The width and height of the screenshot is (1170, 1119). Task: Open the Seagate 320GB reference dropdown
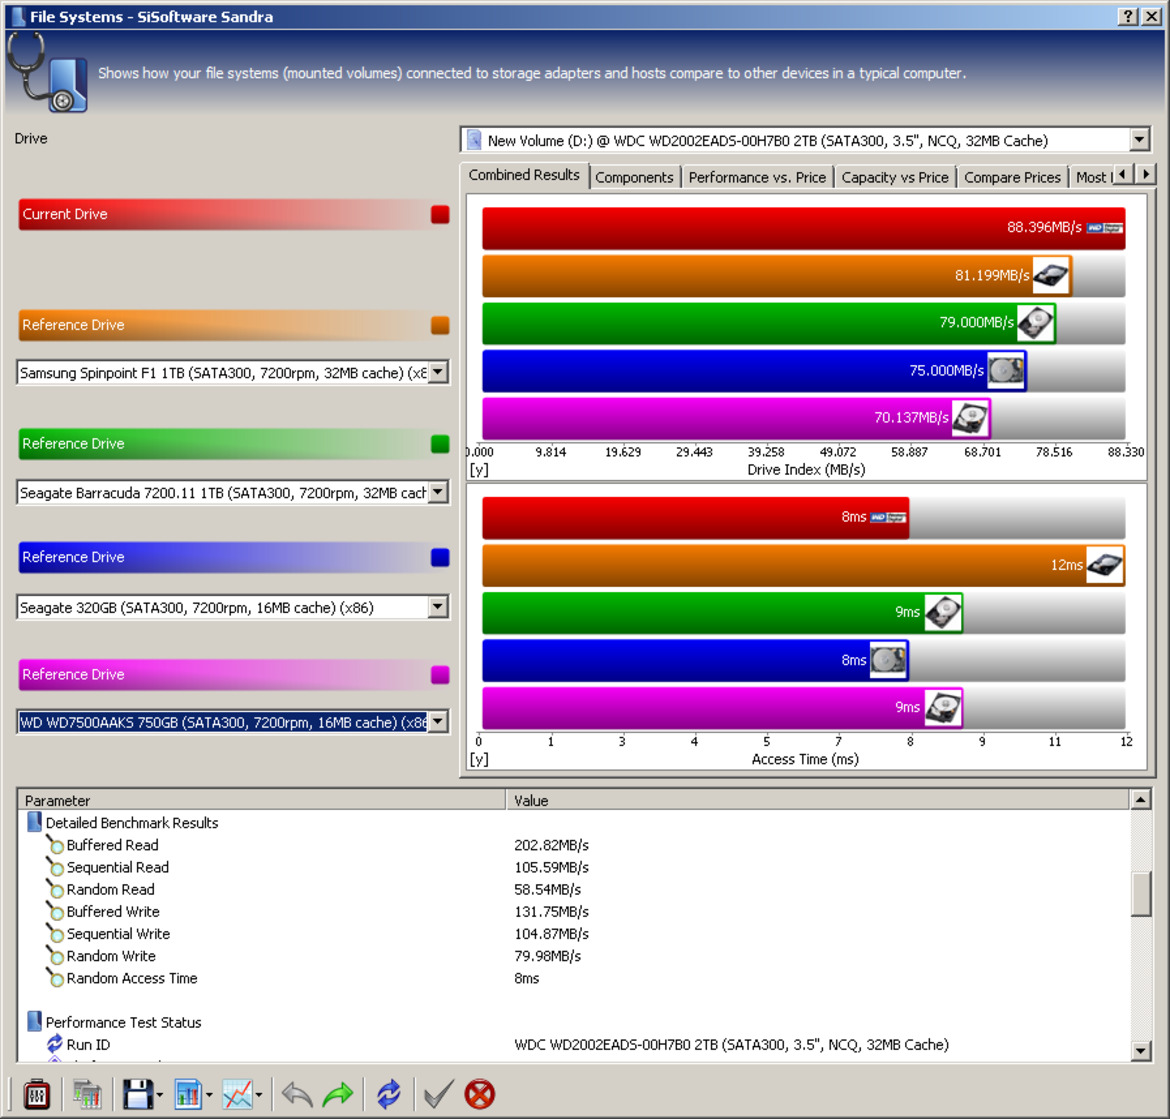(438, 606)
